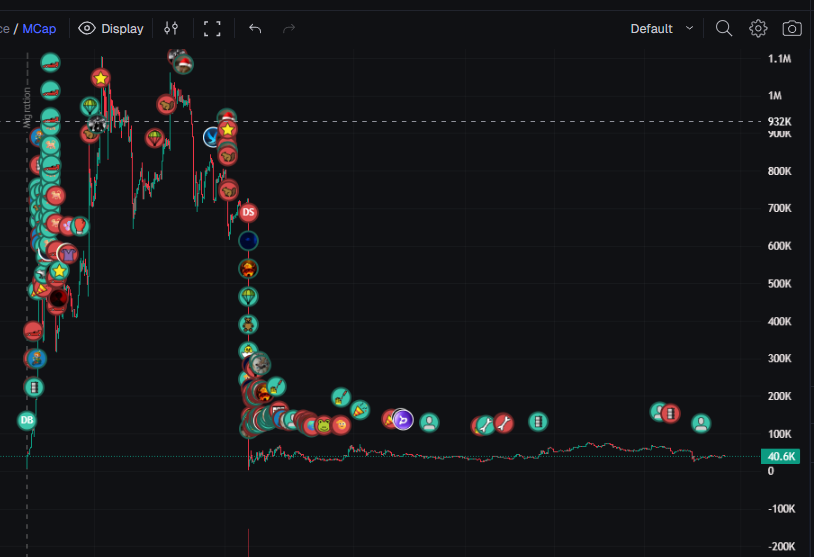Take a chart snapshot with camera icon
The width and height of the screenshot is (814, 557).
pyautogui.click(x=792, y=28)
